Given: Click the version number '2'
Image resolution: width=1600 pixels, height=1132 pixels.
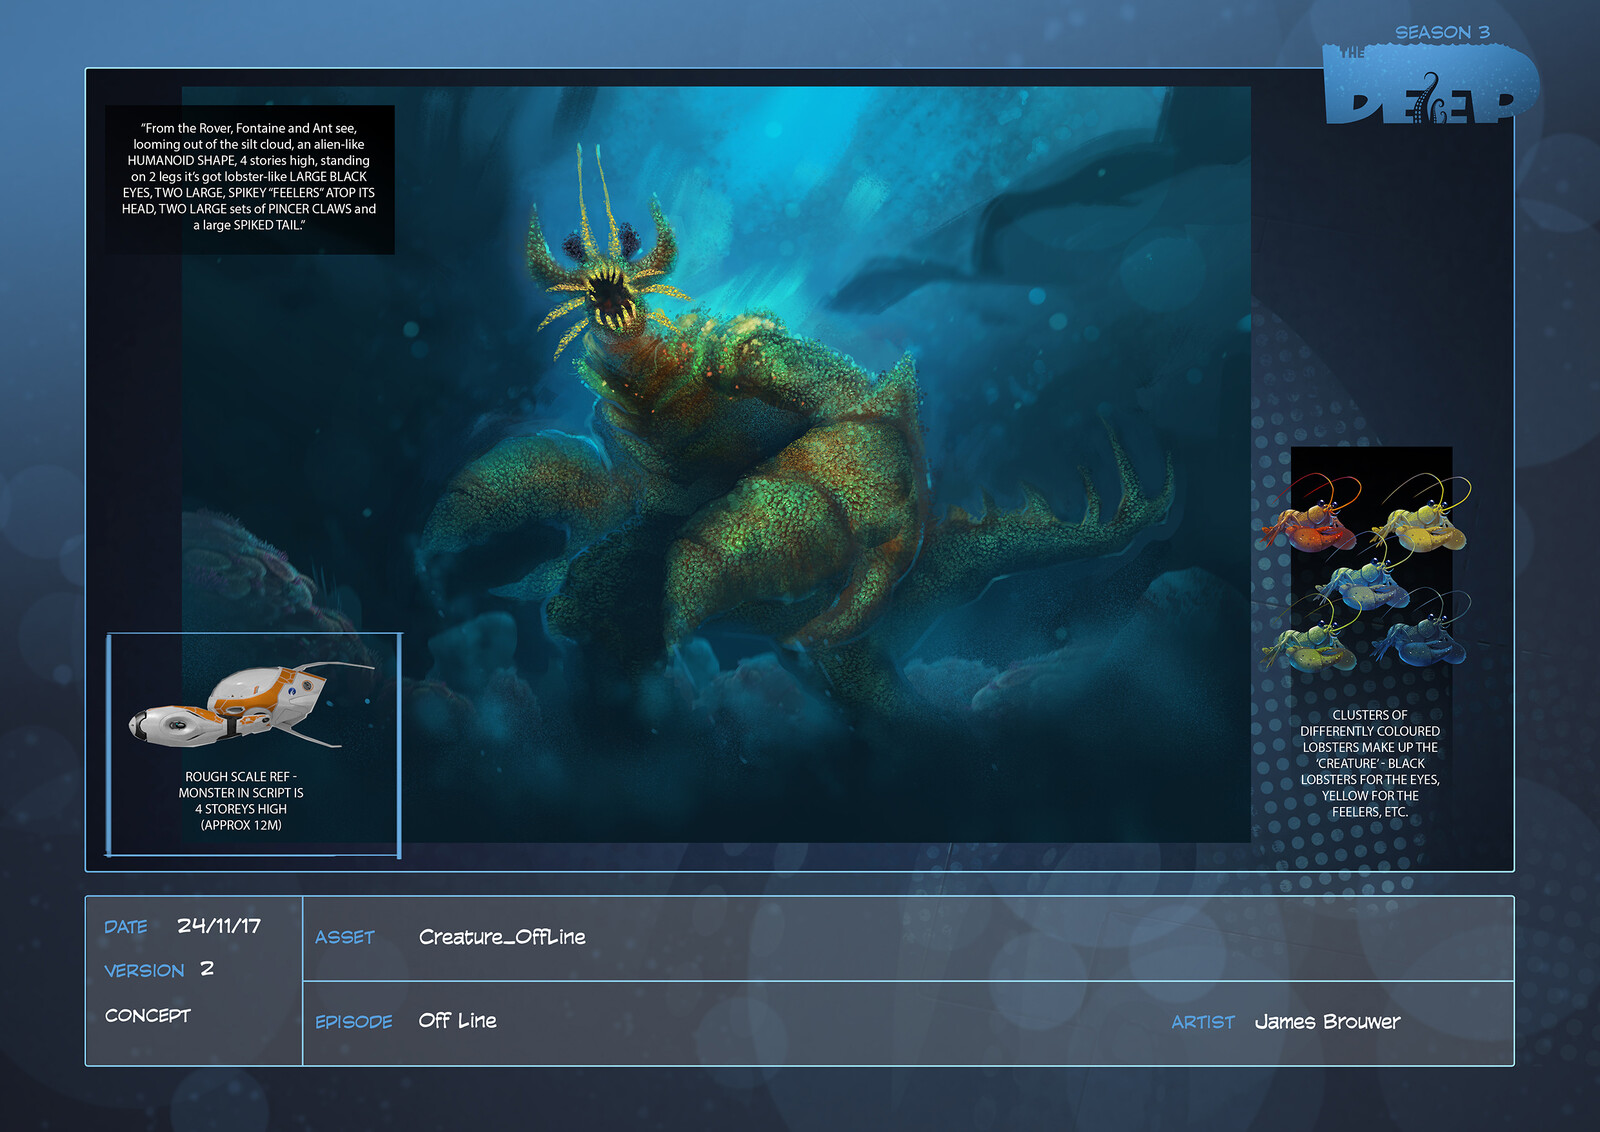Looking at the screenshot, I should [207, 968].
